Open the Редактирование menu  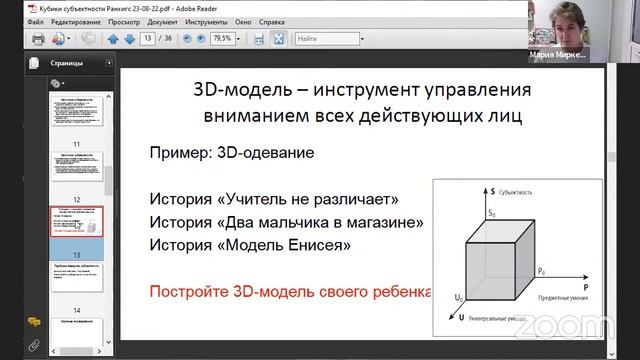(76, 22)
